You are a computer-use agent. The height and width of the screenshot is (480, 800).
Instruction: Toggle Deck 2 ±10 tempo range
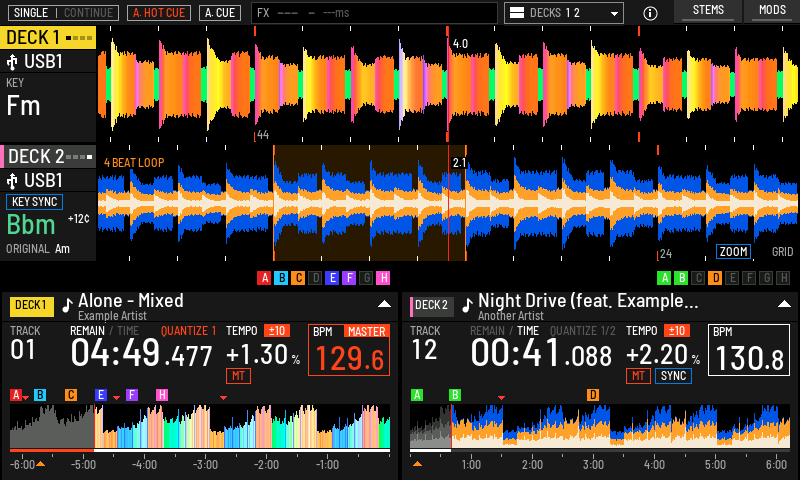pyautogui.click(x=677, y=331)
